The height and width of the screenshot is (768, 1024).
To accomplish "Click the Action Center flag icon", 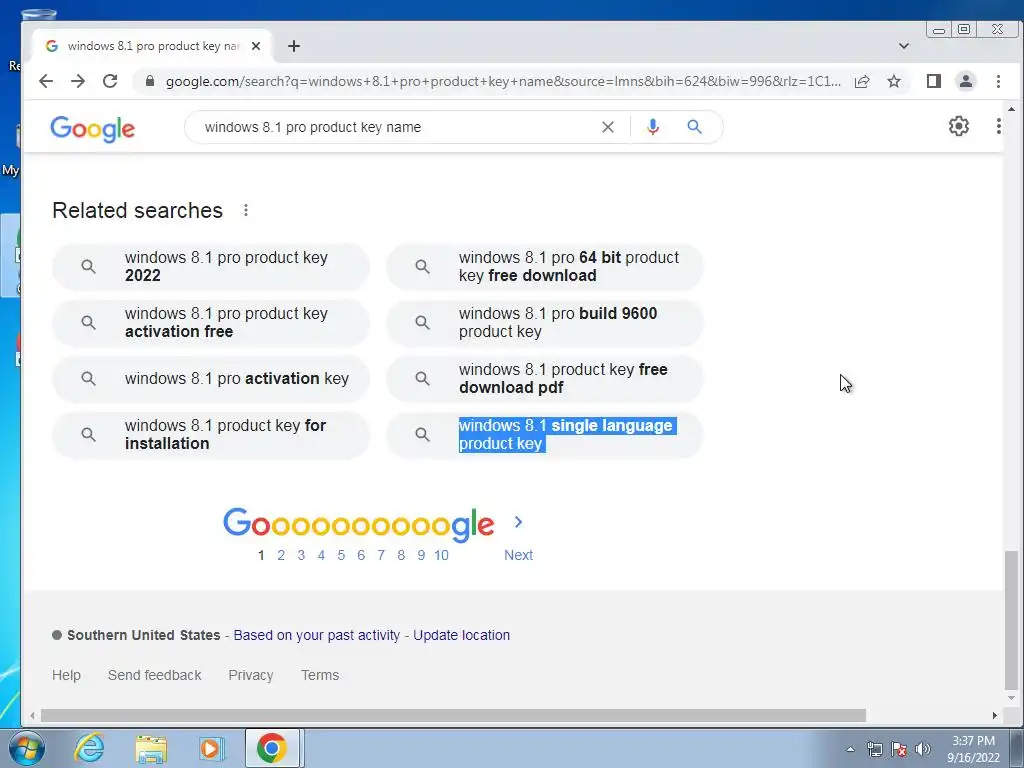I will click(899, 749).
